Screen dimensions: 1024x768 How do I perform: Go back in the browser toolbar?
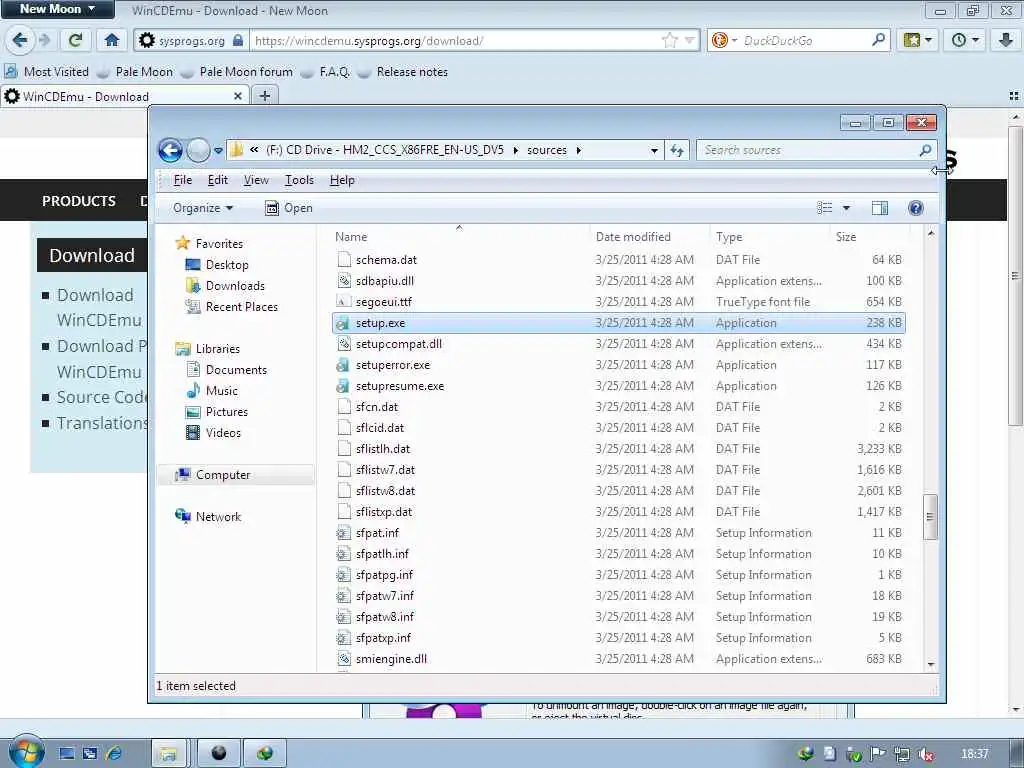coord(19,40)
